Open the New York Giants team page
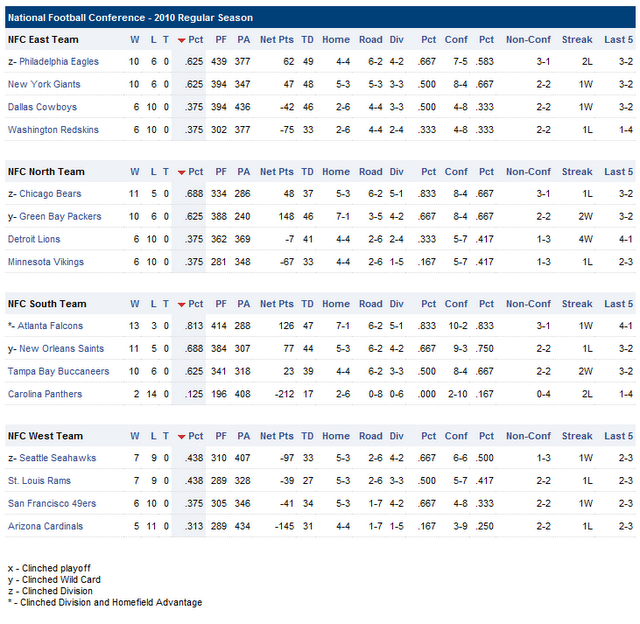 tap(46, 84)
